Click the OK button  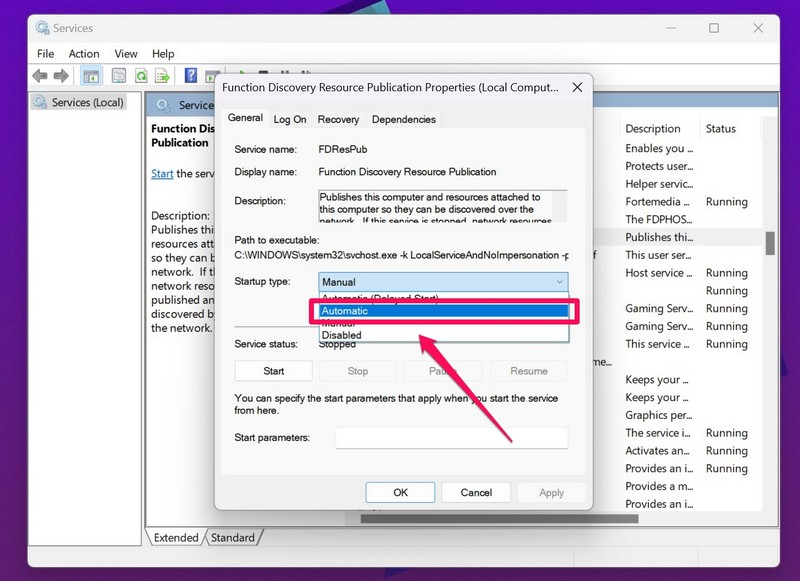[x=400, y=492]
